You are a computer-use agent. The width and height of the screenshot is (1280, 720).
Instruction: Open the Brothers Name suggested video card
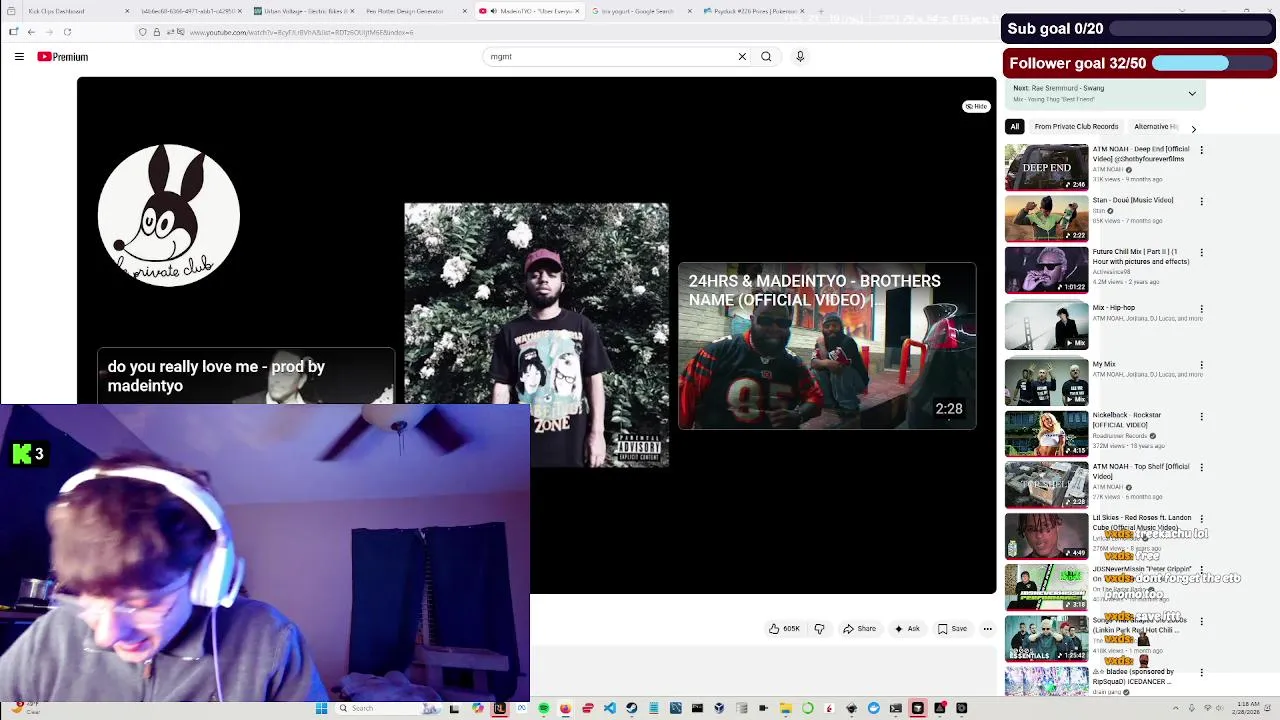(x=827, y=346)
